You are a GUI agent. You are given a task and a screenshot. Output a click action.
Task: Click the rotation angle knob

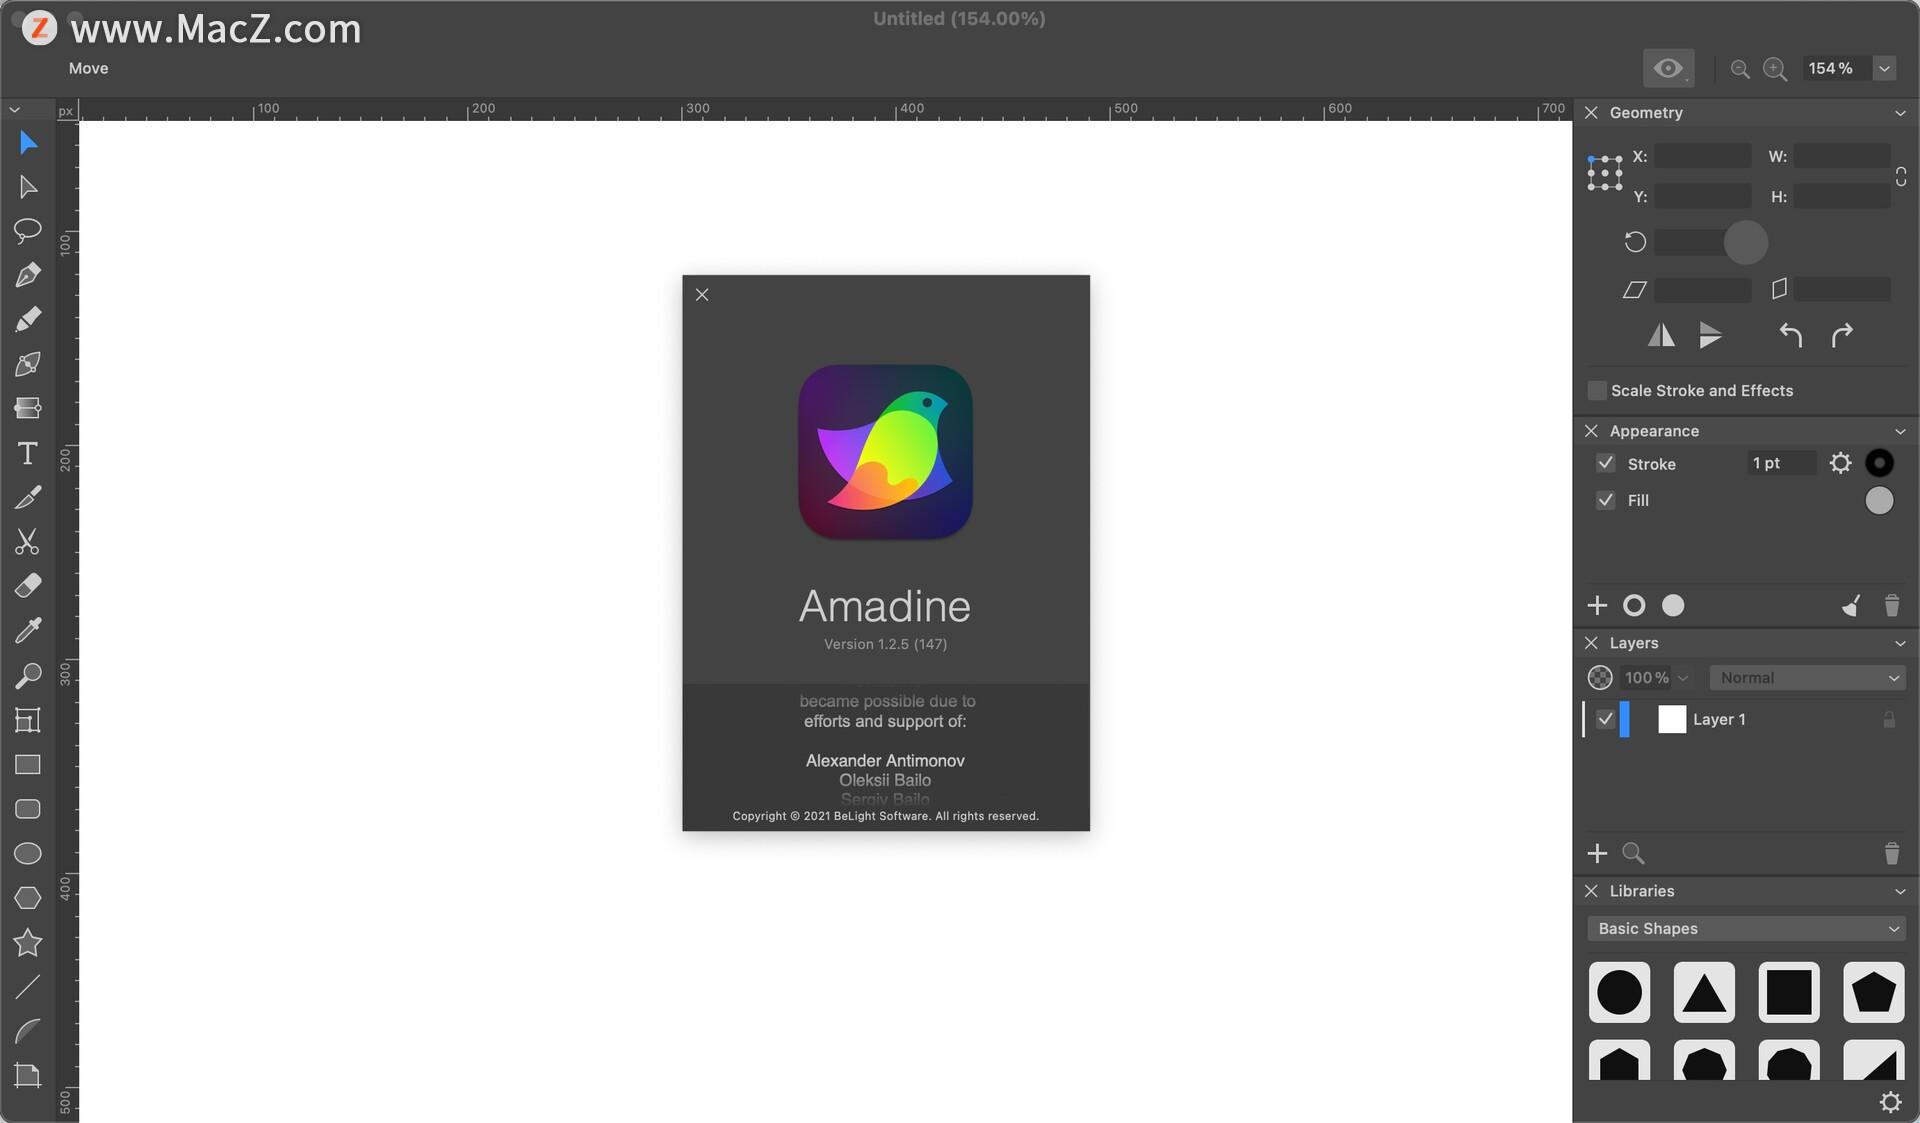coord(1746,242)
